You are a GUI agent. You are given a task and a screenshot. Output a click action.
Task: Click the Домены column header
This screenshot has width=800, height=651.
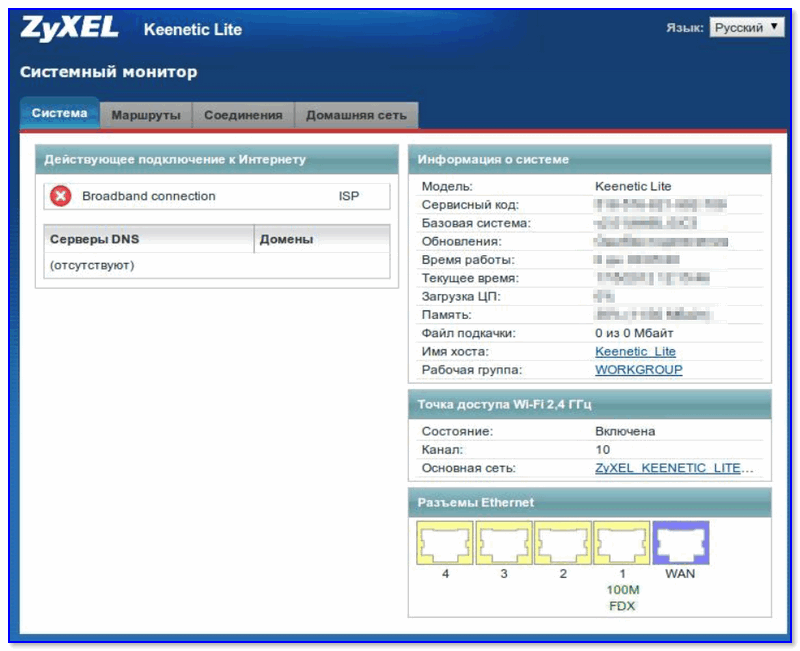point(322,239)
